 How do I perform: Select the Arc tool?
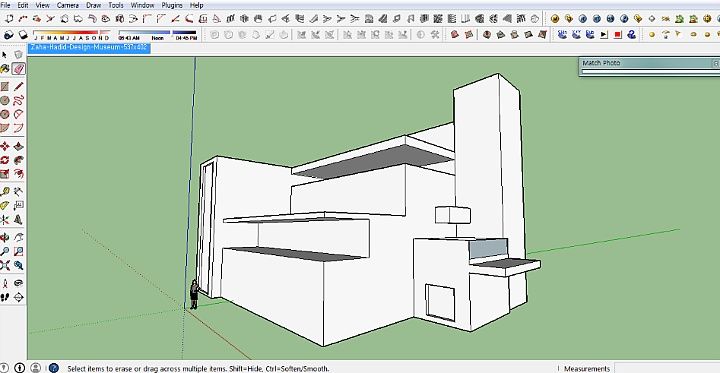(x=18, y=114)
